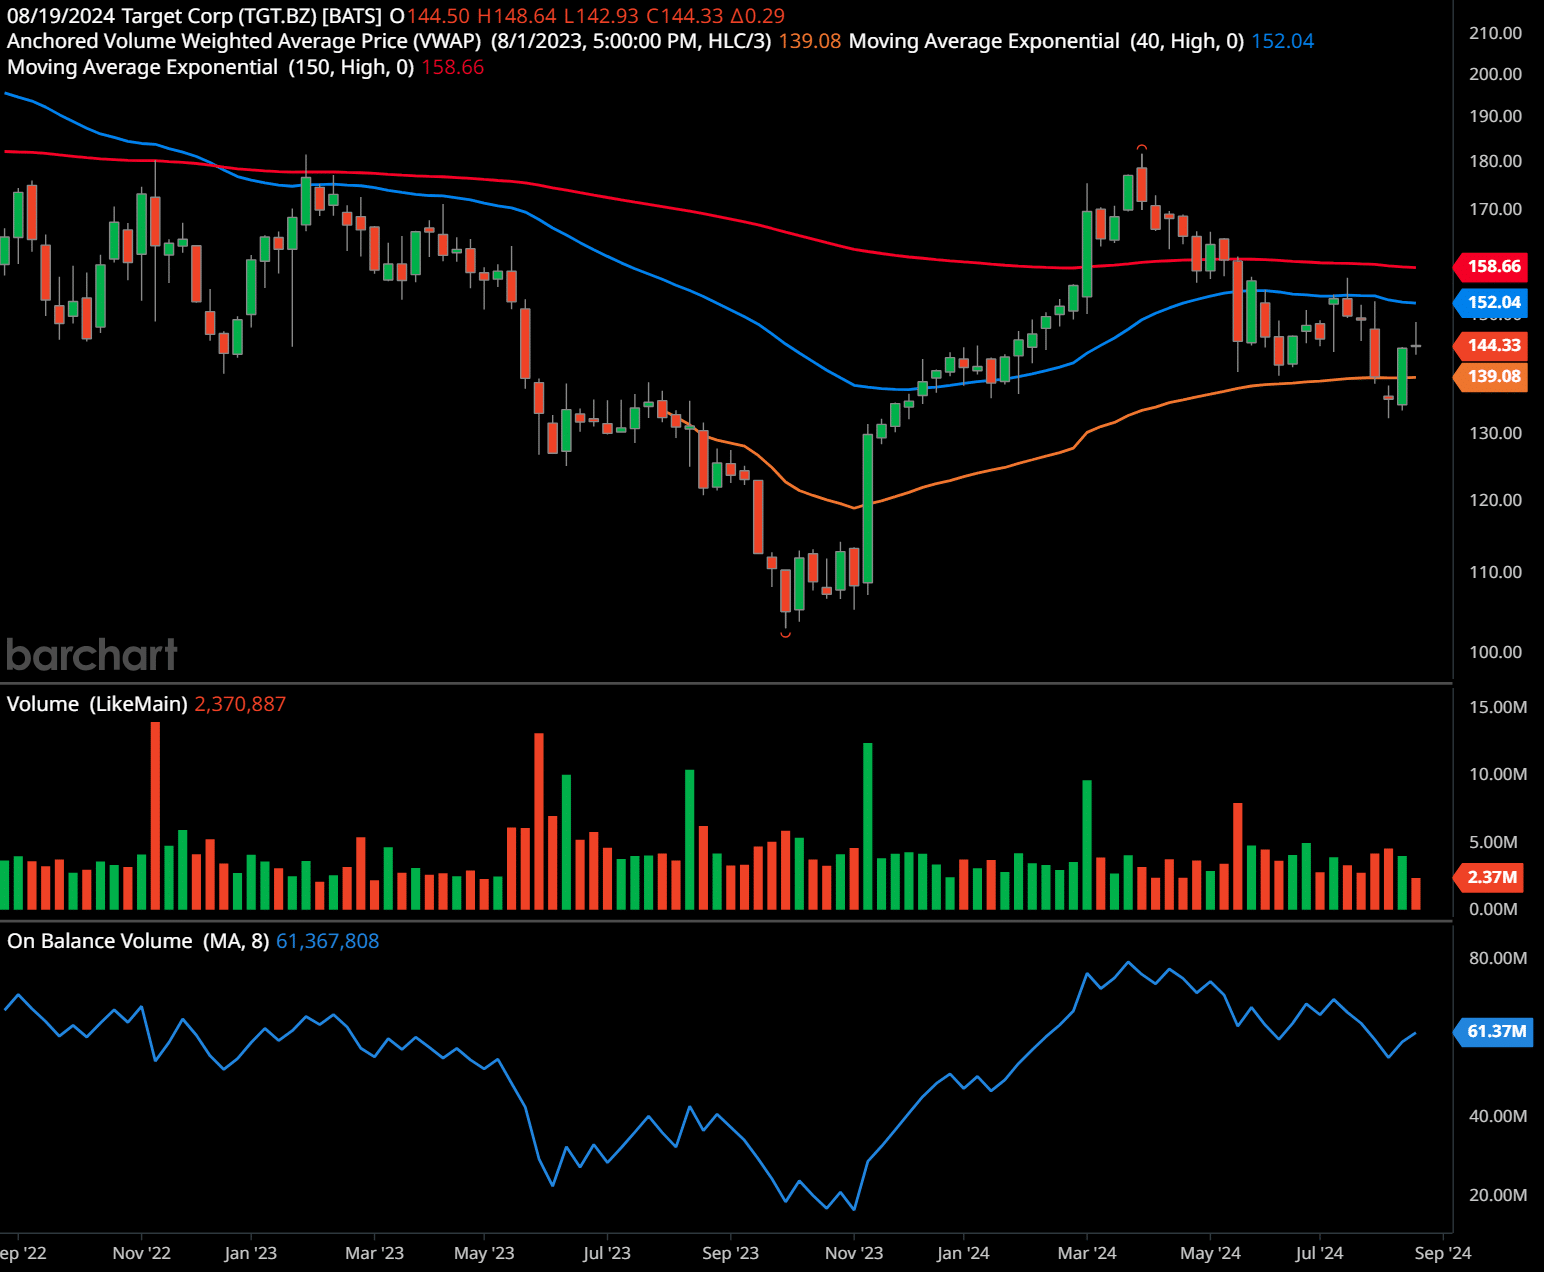The height and width of the screenshot is (1272, 1544).
Task: Click the red high marker above the 2024 peak
Action: 1142,148
